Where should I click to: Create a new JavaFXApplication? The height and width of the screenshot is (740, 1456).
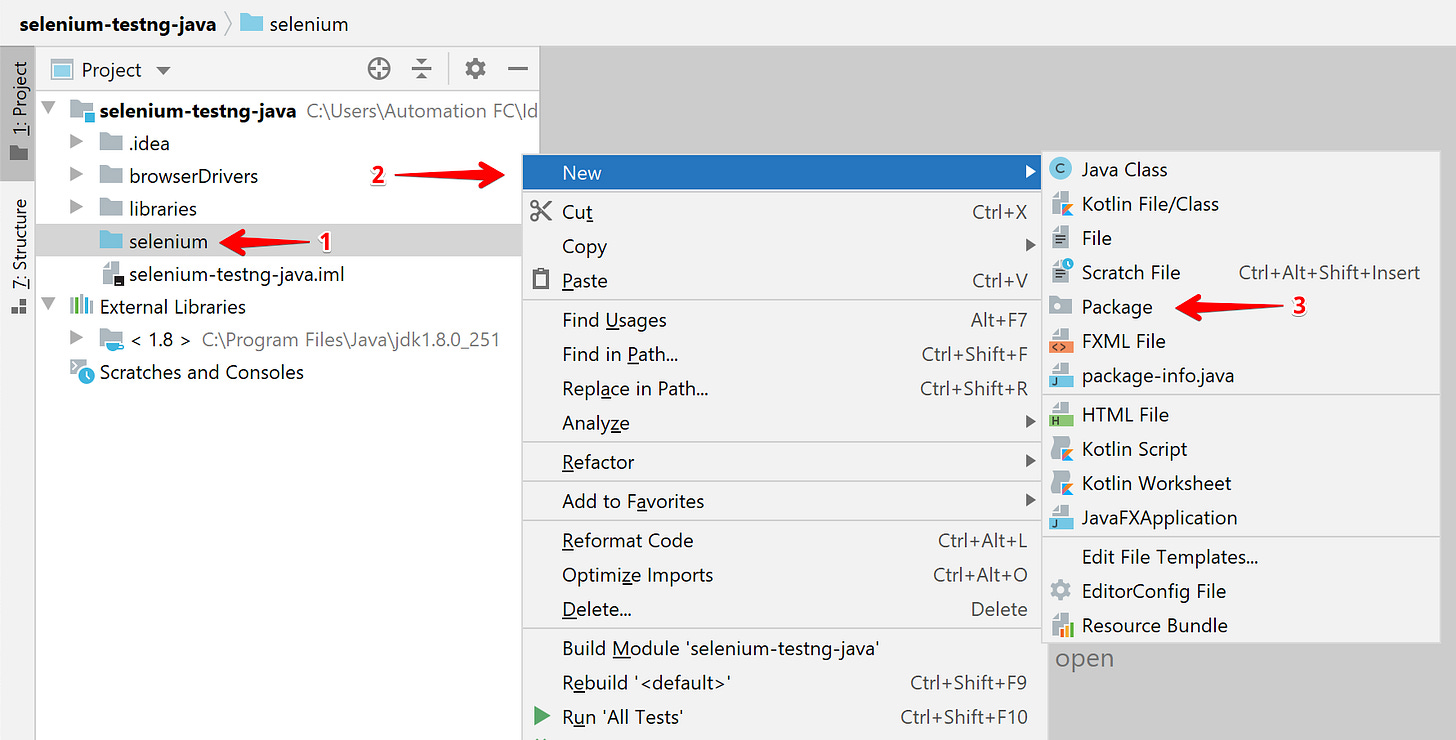coord(1241,517)
